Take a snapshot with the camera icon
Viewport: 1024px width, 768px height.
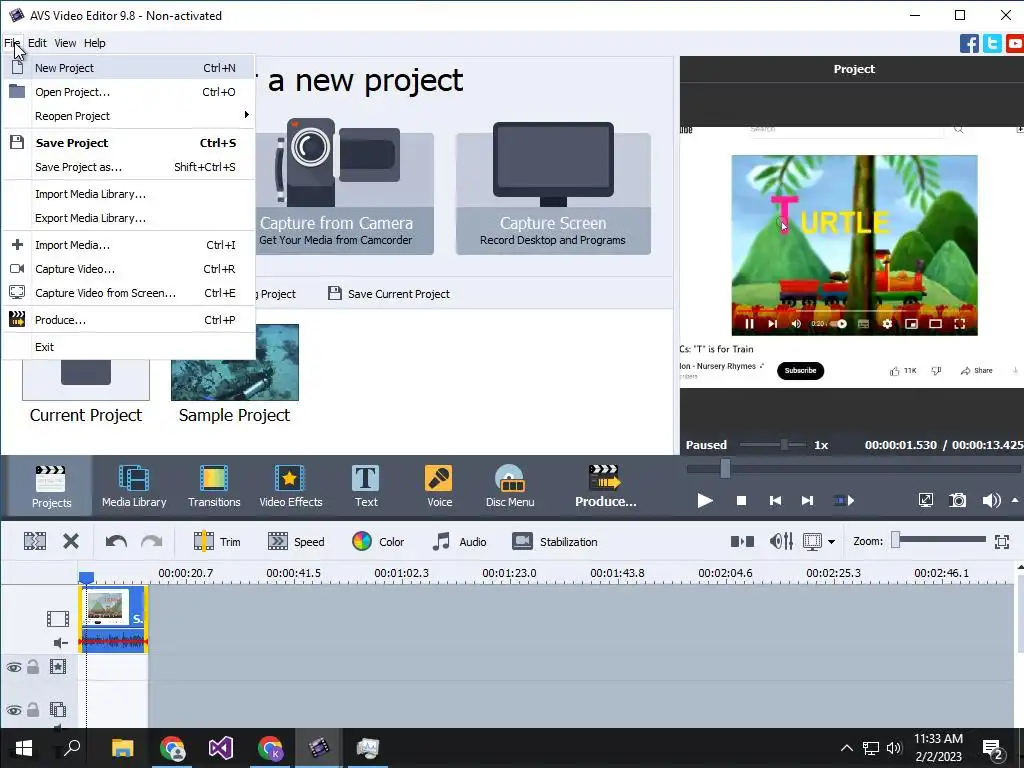click(x=957, y=500)
